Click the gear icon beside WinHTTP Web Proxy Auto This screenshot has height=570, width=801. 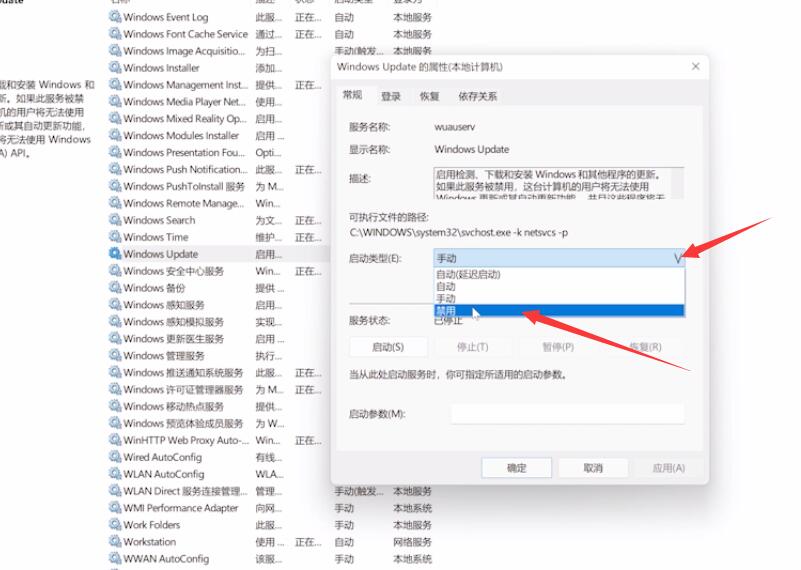(x=115, y=439)
